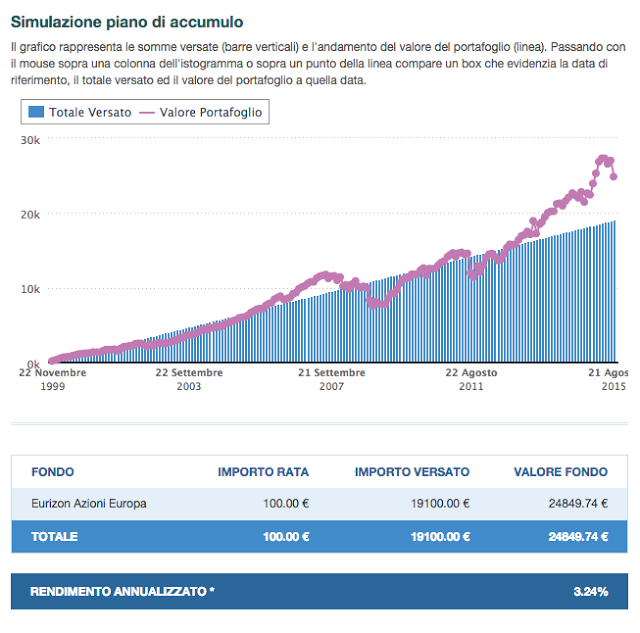Viewport: 640px width, 633px height.
Task: Click the portfolio line peak near 2015
Action: (603, 158)
